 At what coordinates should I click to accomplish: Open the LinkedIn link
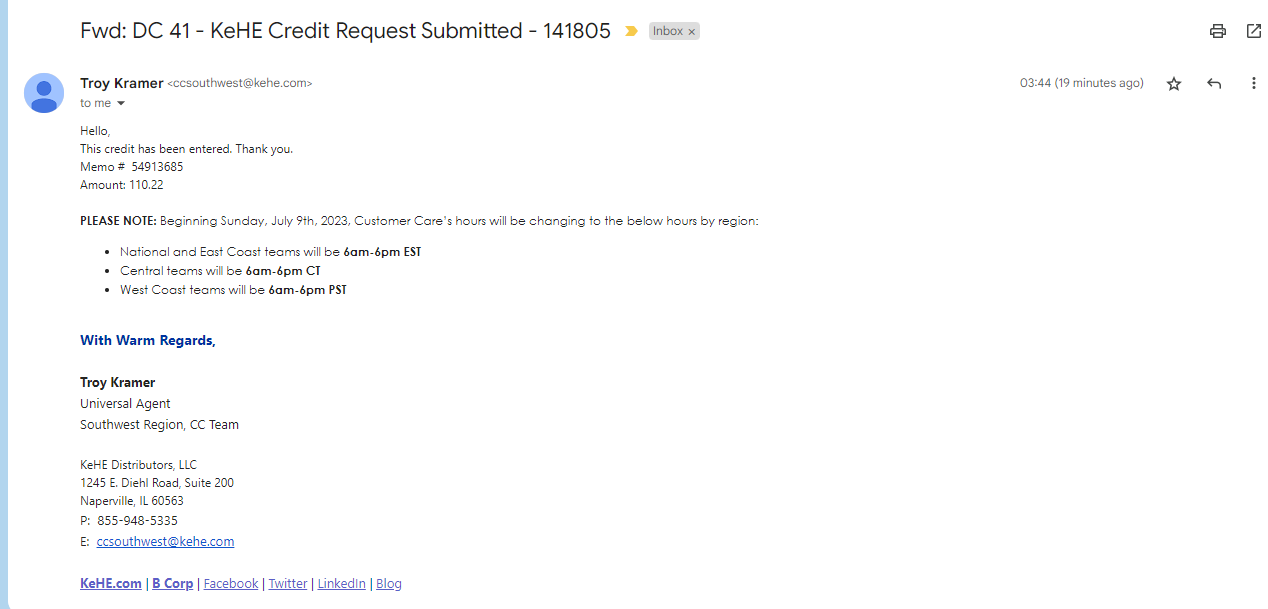[x=342, y=584]
